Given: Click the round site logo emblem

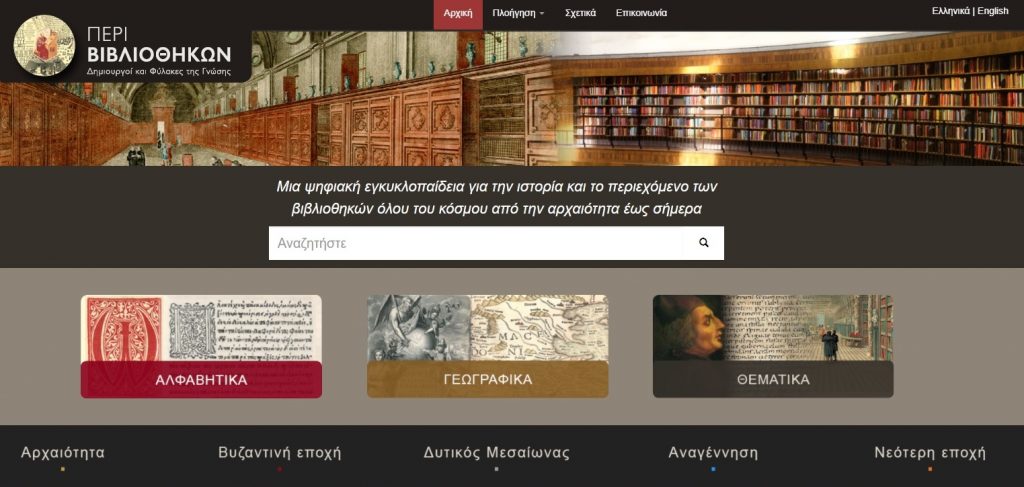Looking at the screenshot, I should pos(44,46).
